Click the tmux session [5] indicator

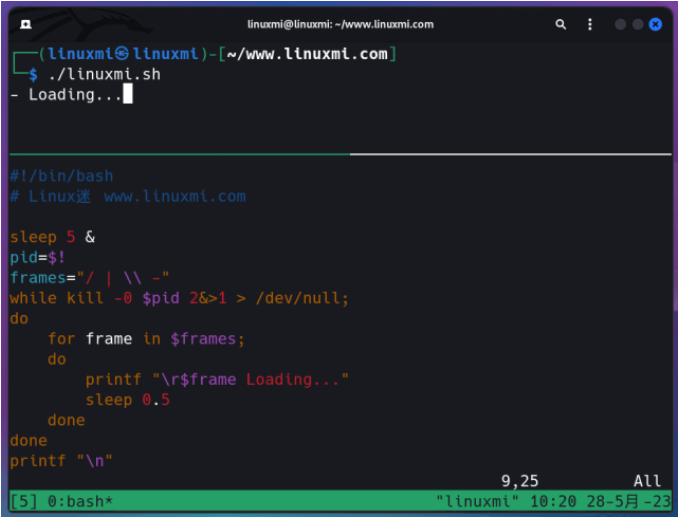coord(24,502)
